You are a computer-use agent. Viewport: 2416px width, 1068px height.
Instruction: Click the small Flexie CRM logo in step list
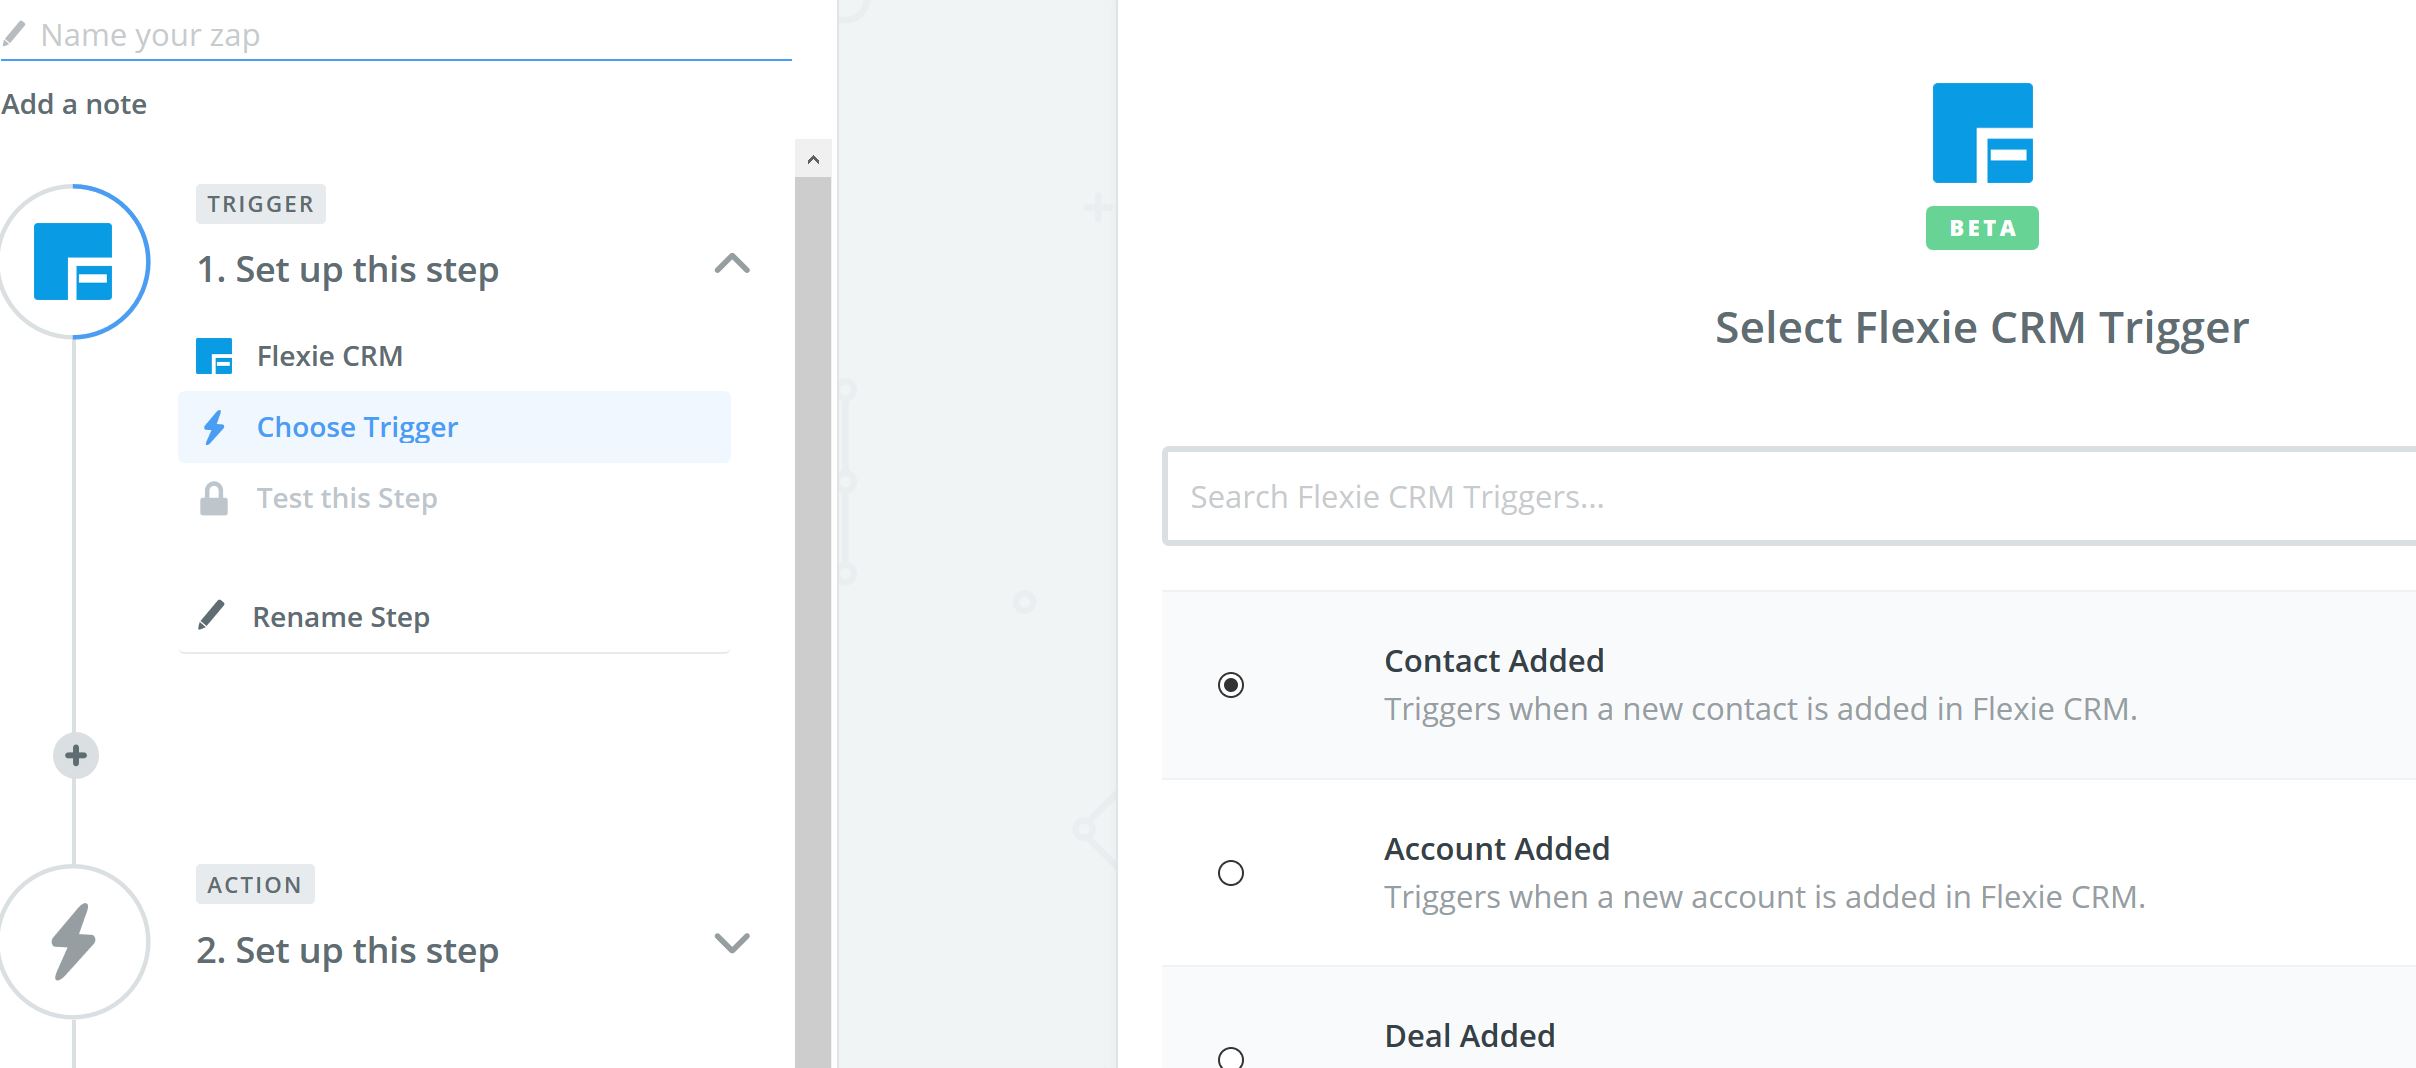click(214, 356)
